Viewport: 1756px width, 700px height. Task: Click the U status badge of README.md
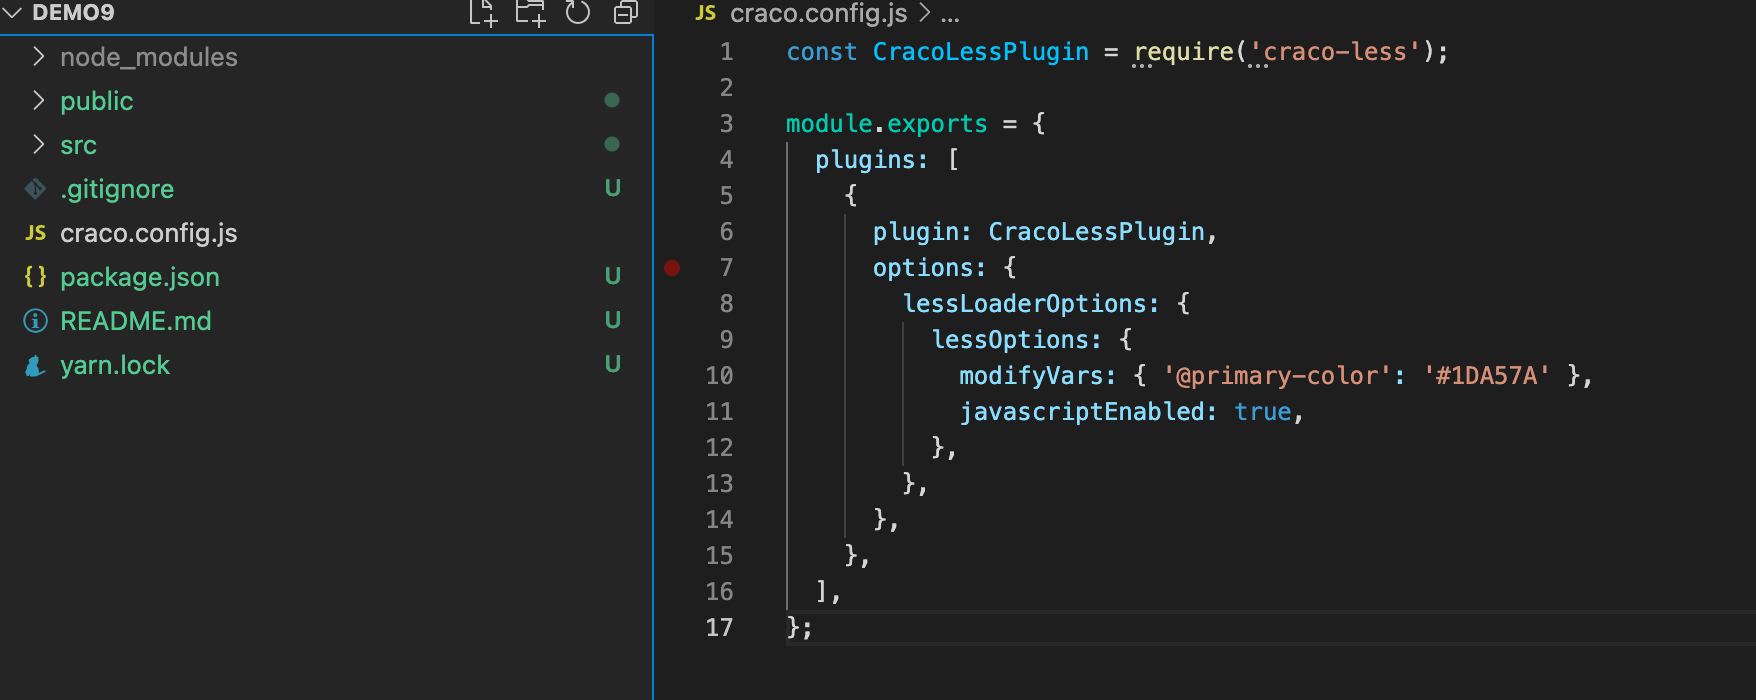613,320
